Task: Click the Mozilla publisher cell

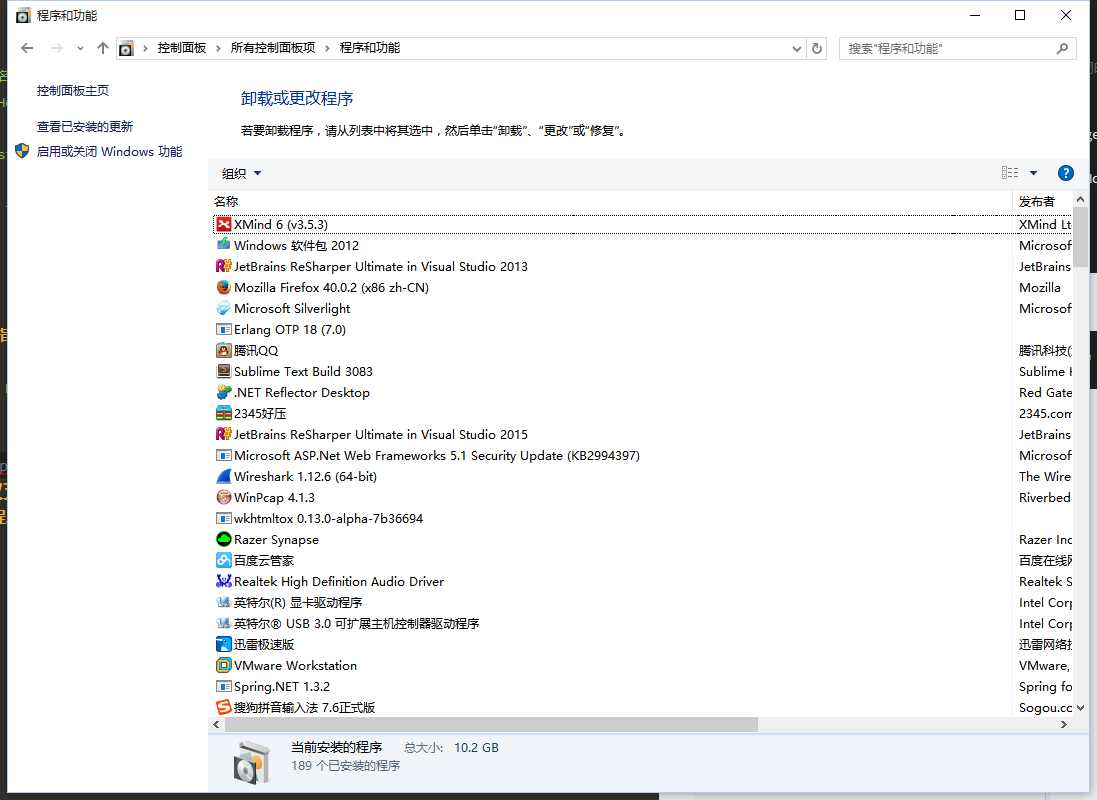Action: pyautogui.click(x=1040, y=288)
